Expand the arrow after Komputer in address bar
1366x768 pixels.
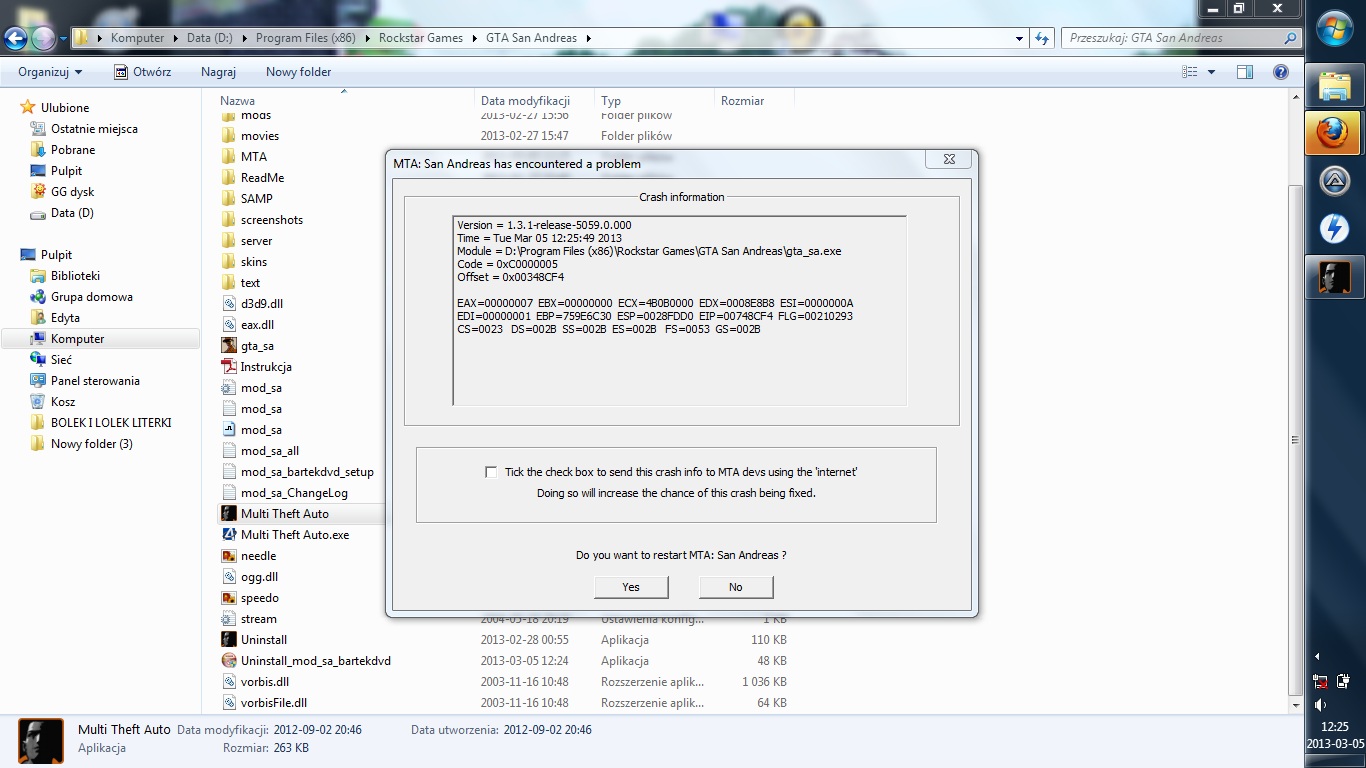click(x=174, y=38)
